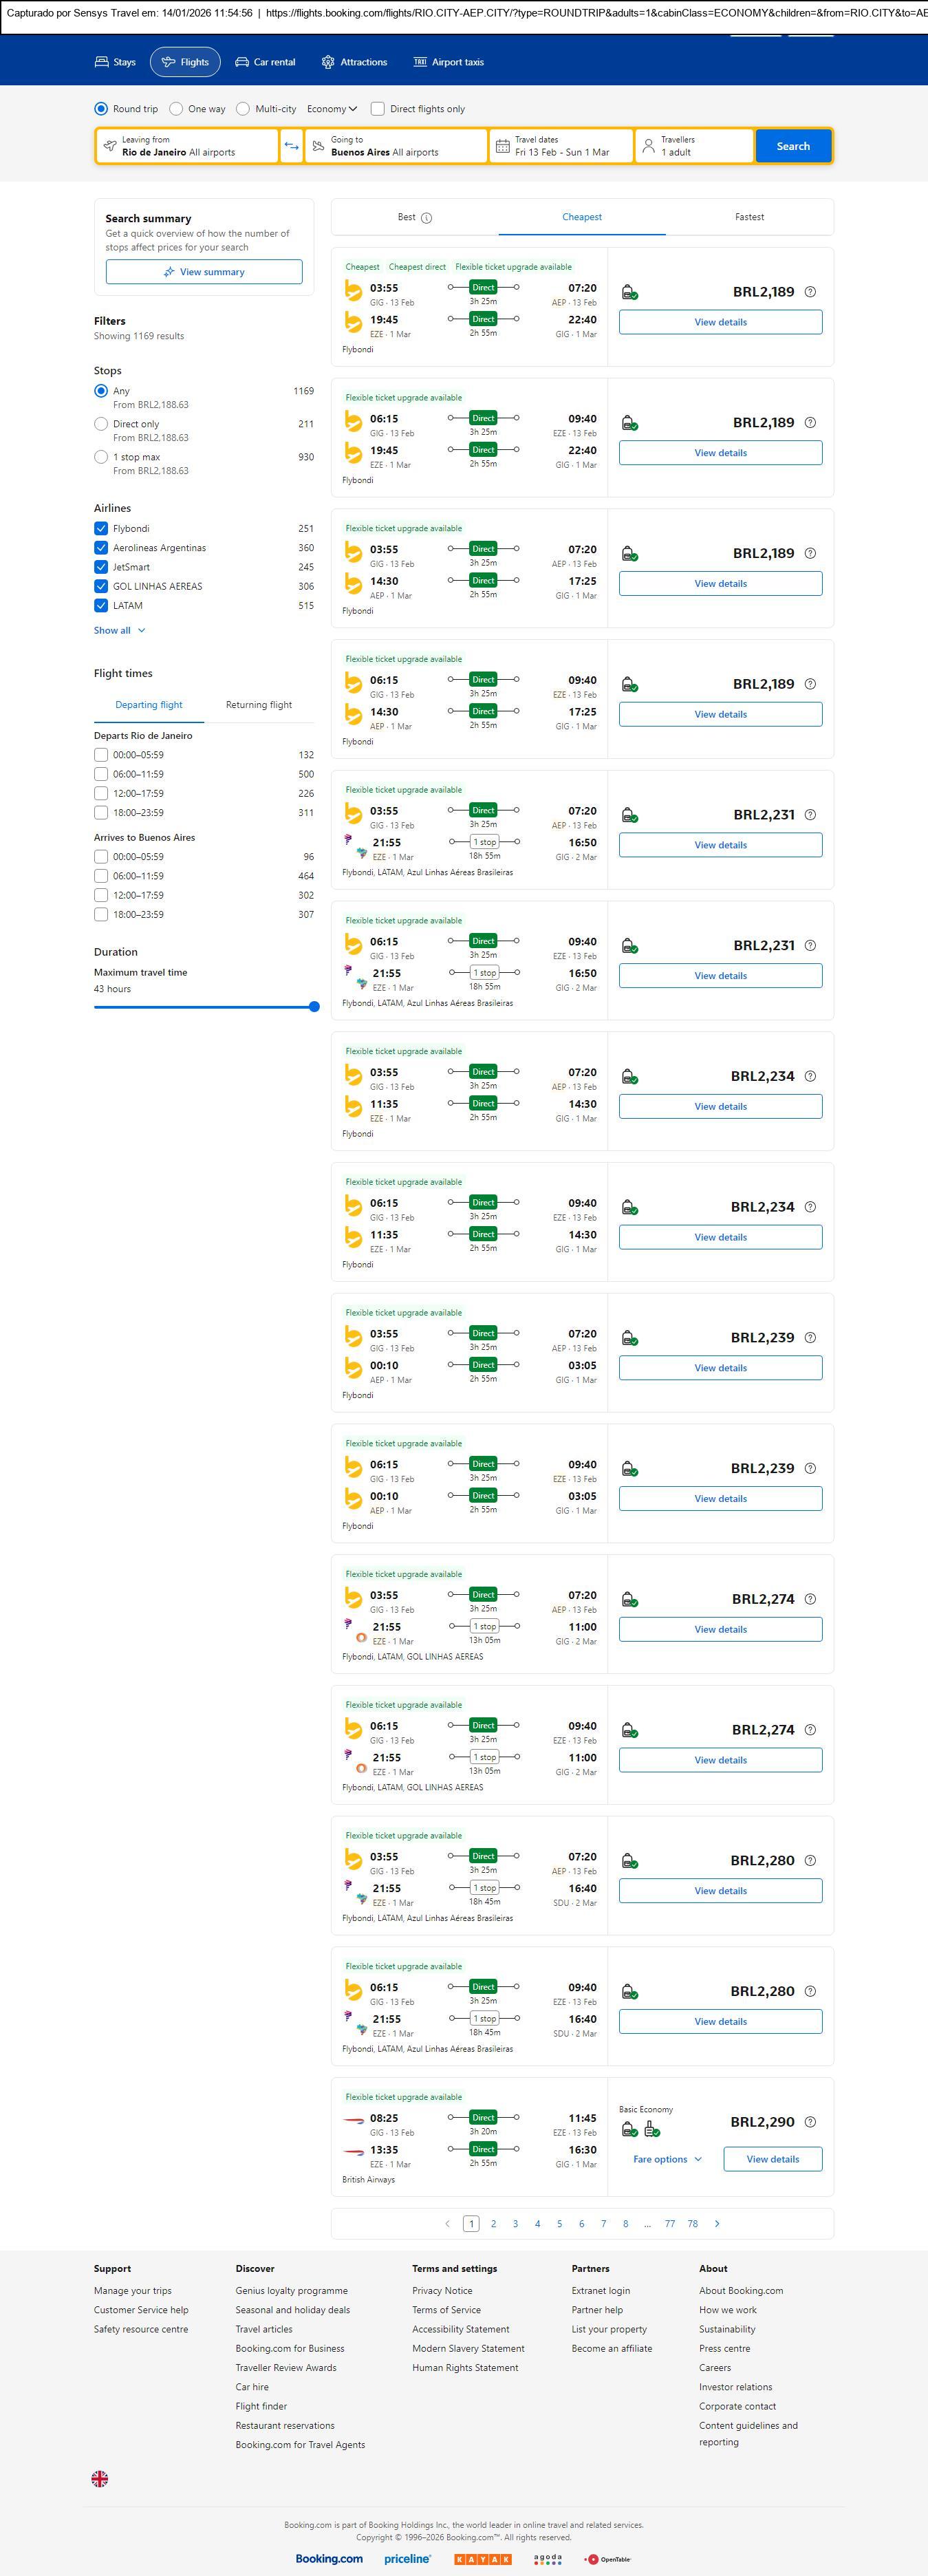The height and width of the screenshot is (2576, 928).
Task: Click the swap origin and destination arrows icon
Action: tap(291, 146)
